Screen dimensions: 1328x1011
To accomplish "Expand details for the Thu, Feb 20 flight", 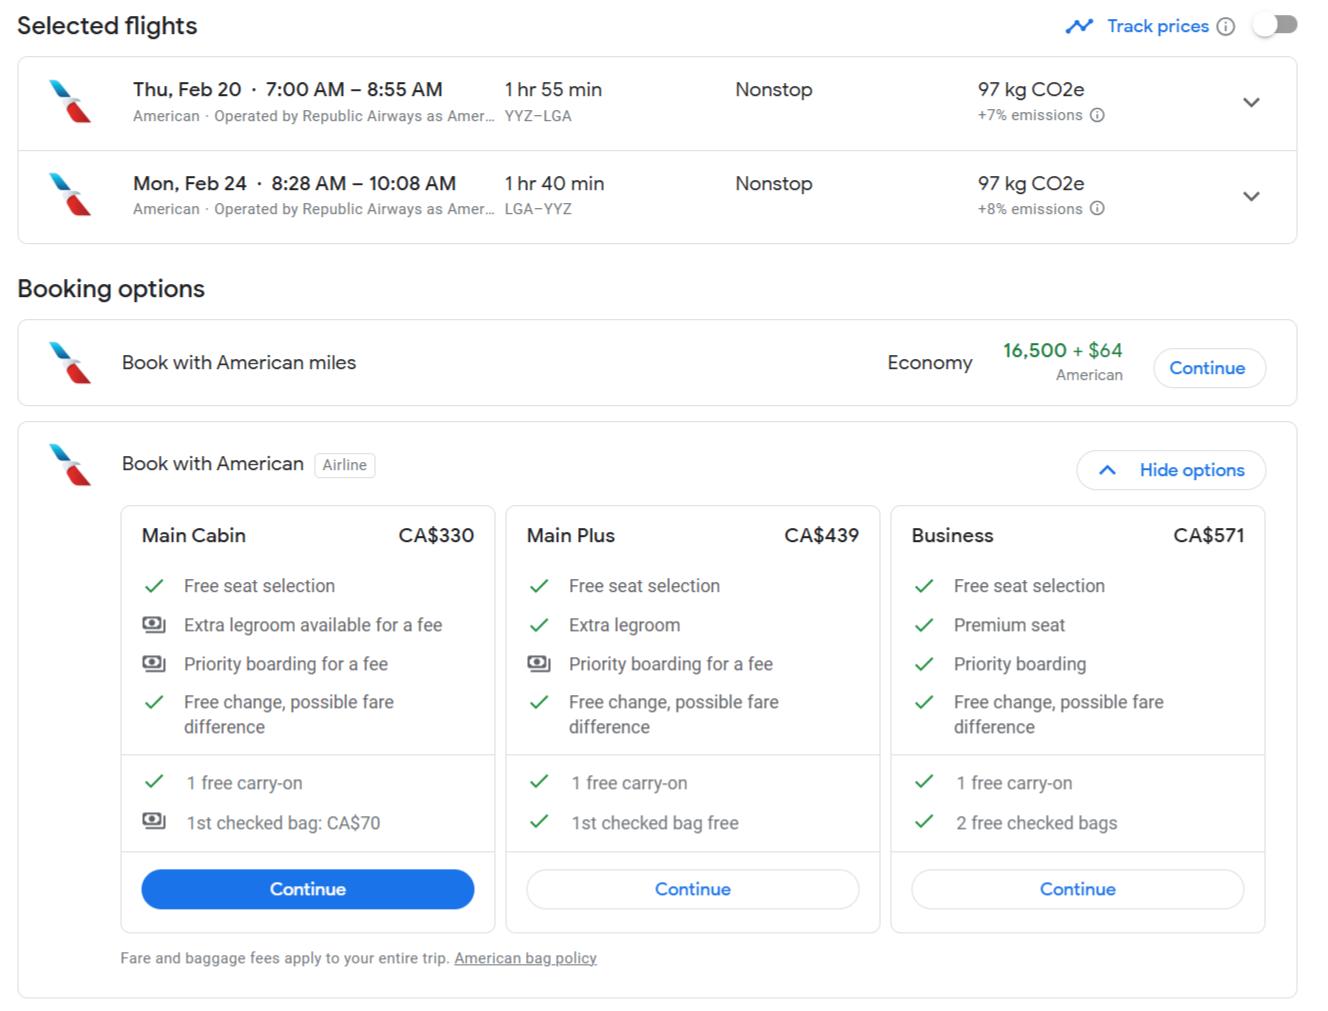I will pos(1251,102).
